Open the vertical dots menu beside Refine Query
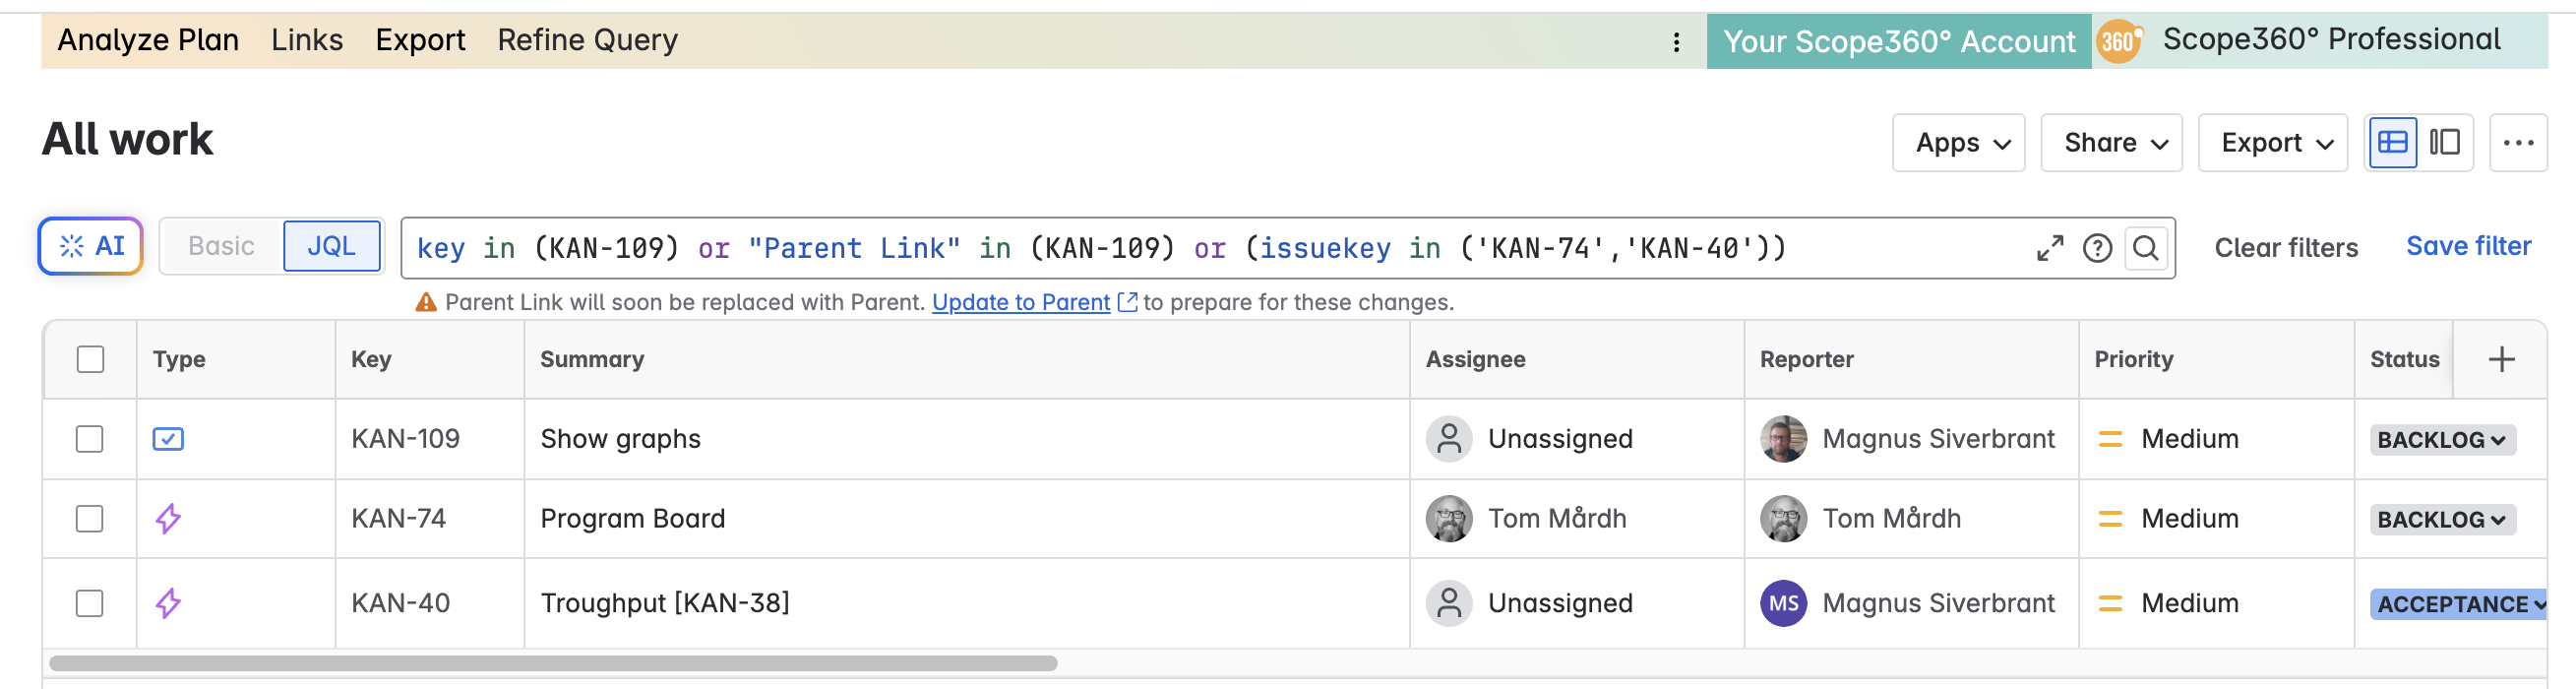 pyautogui.click(x=1676, y=42)
